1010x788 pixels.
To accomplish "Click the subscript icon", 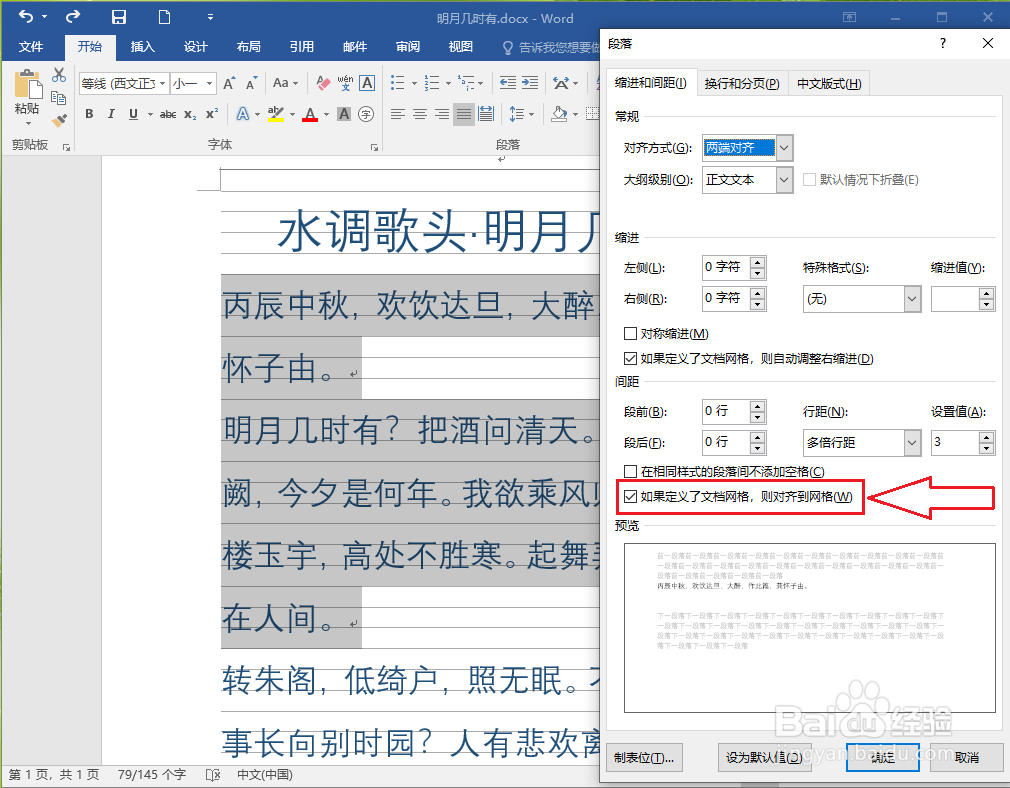I will click(189, 114).
